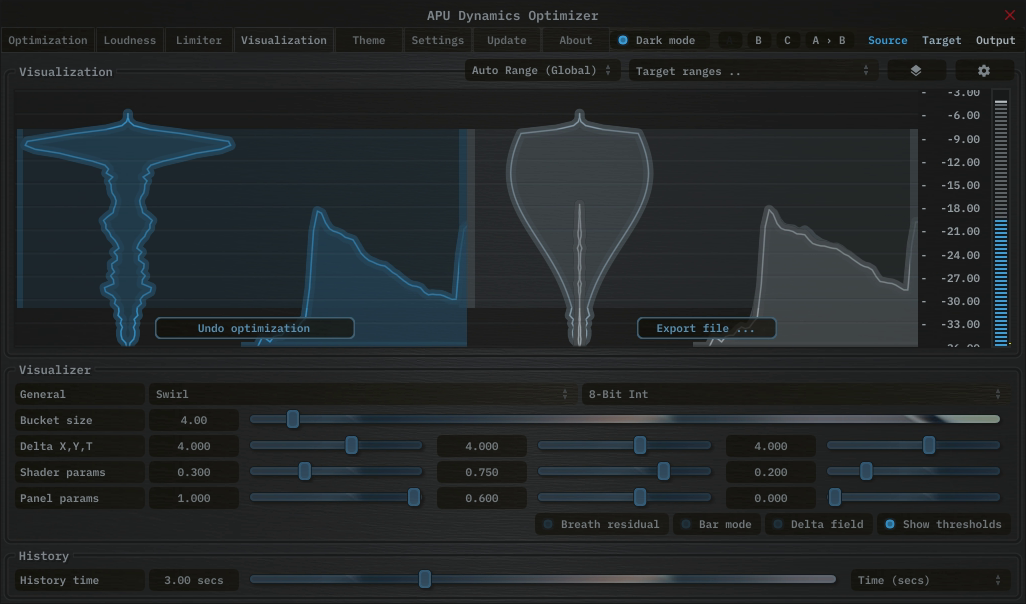1026x604 pixels.
Task: Click the level meter bar on right
Action: (x=1000, y=220)
